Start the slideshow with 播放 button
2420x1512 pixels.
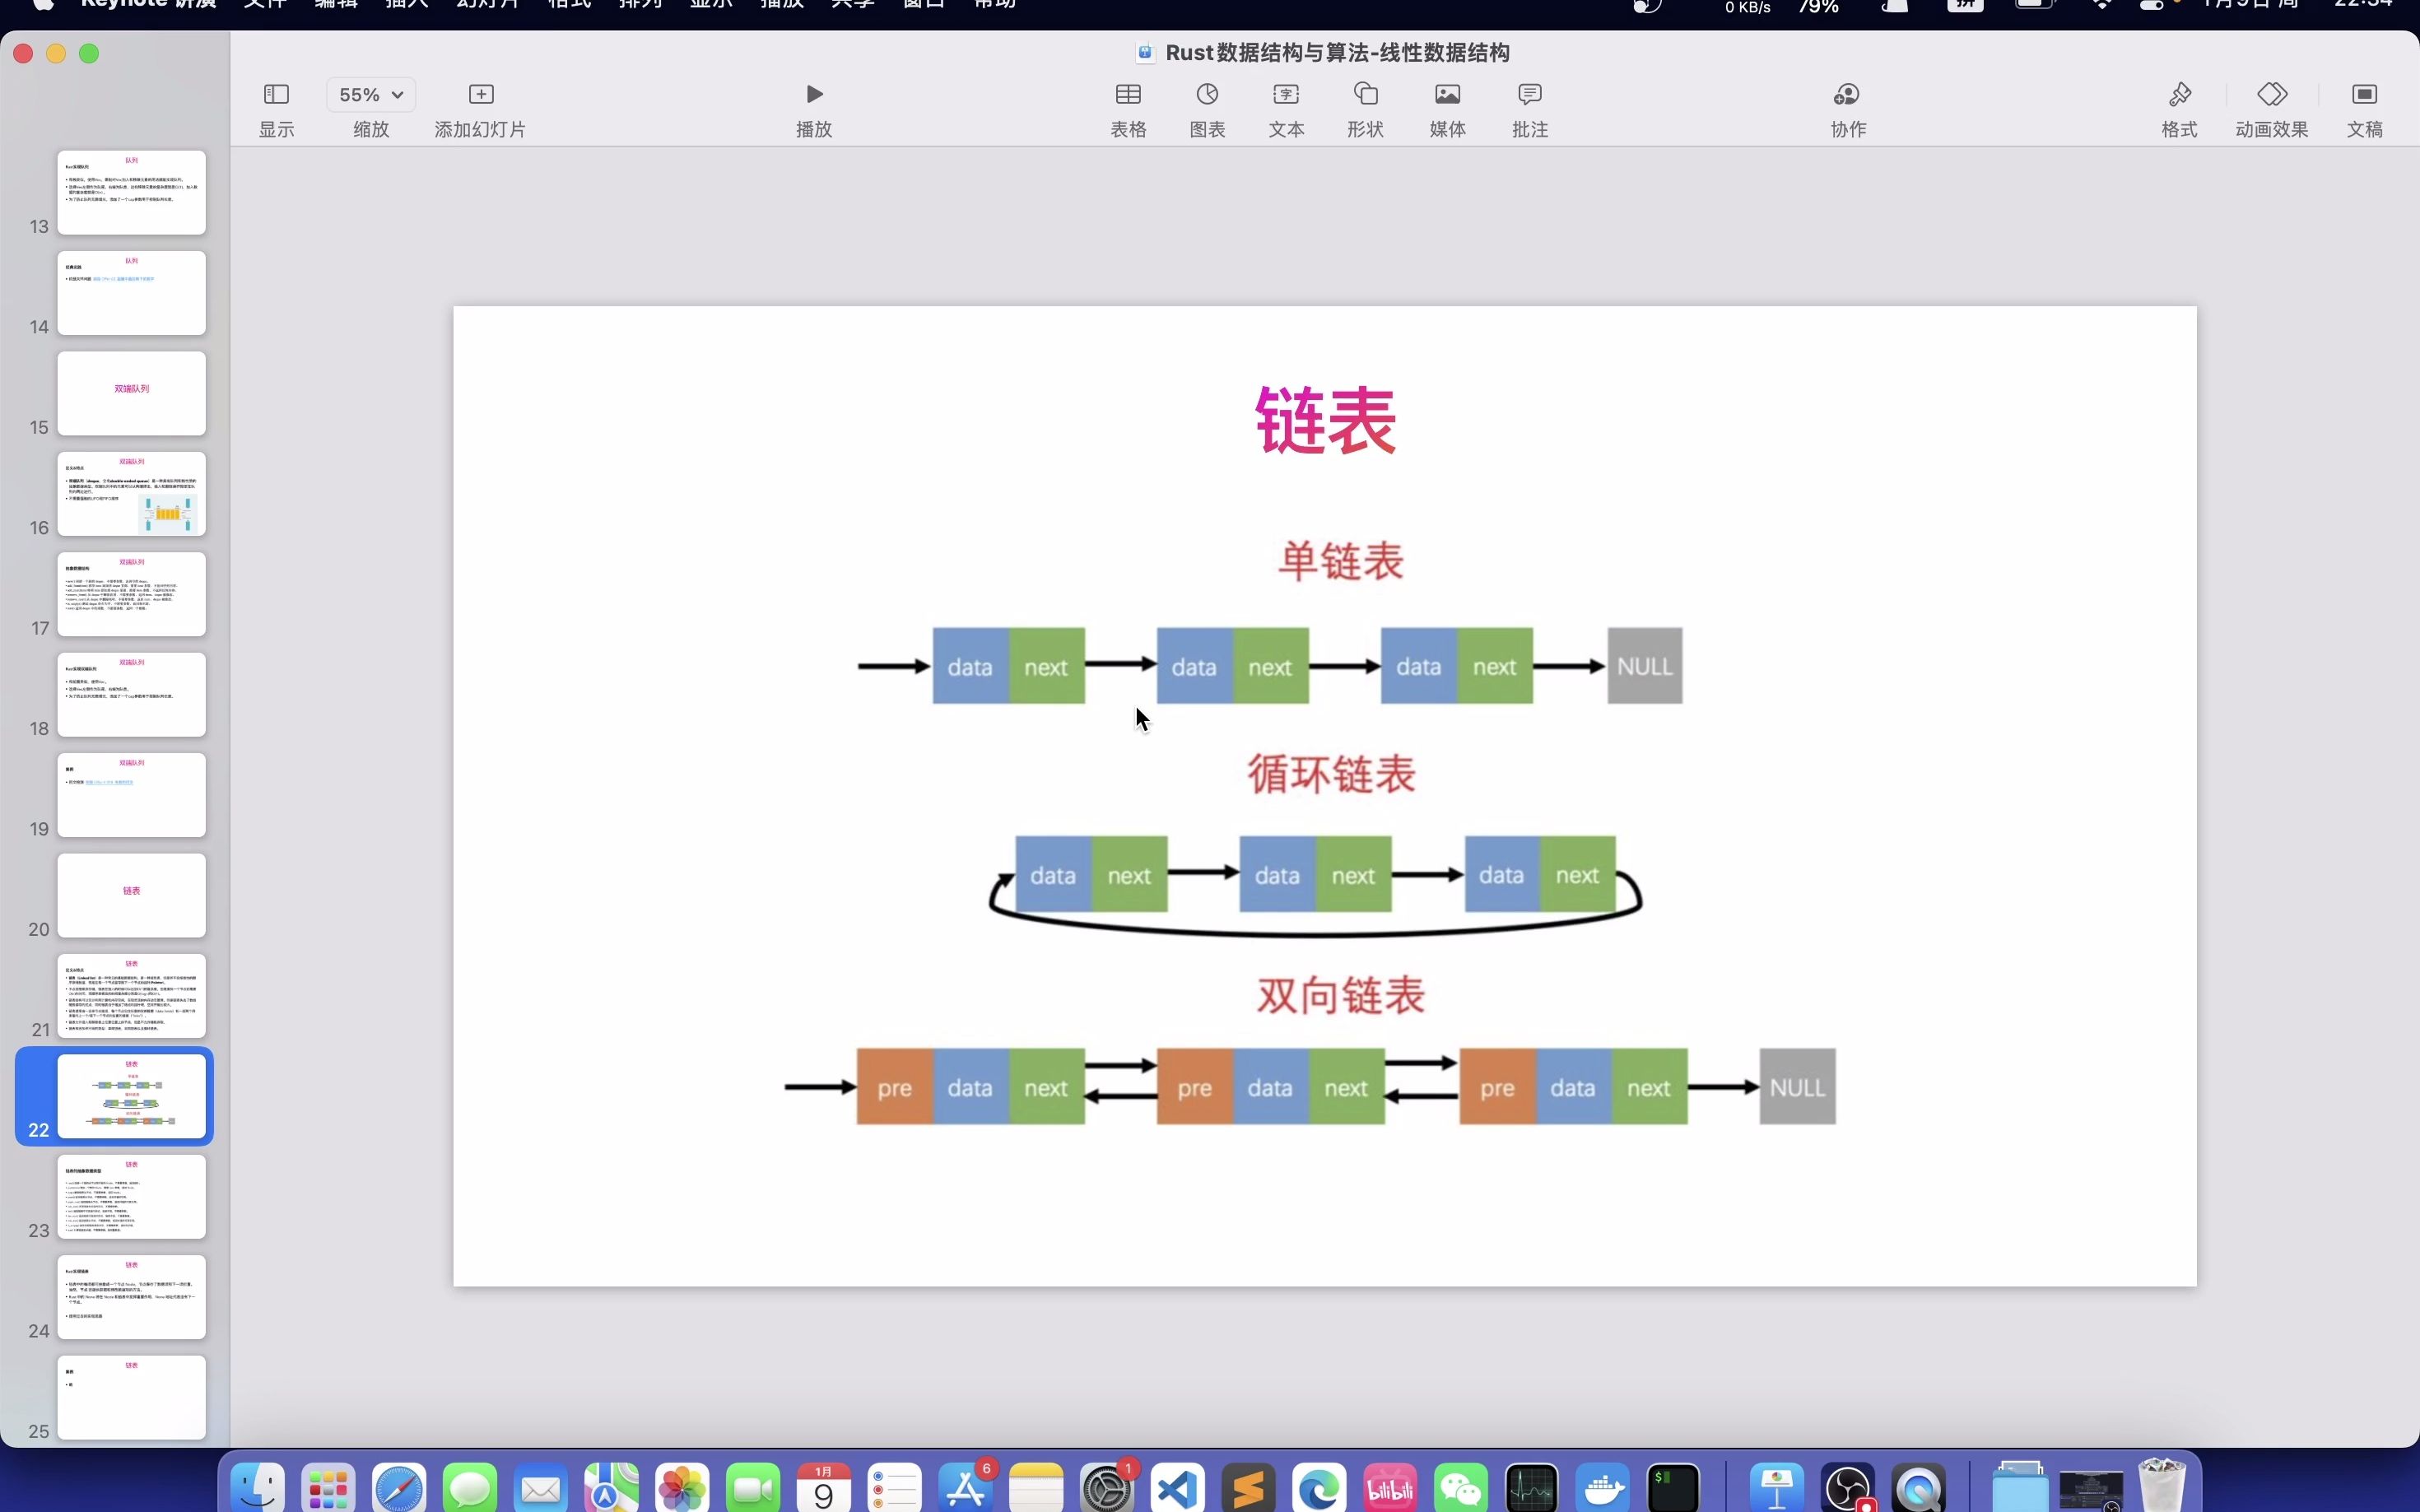(x=812, y=94)
